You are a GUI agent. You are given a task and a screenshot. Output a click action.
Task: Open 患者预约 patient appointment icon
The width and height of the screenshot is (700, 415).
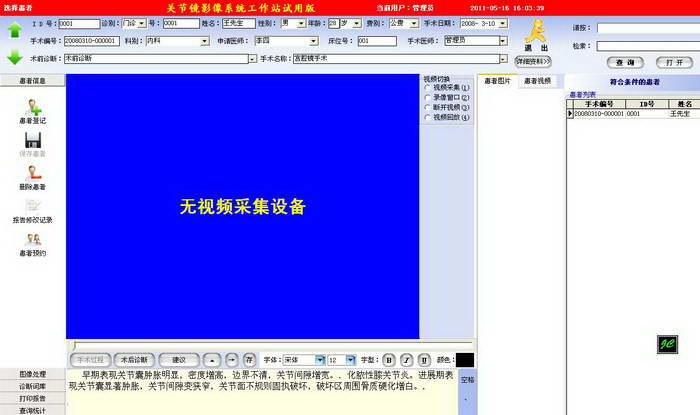pos(33,240)
